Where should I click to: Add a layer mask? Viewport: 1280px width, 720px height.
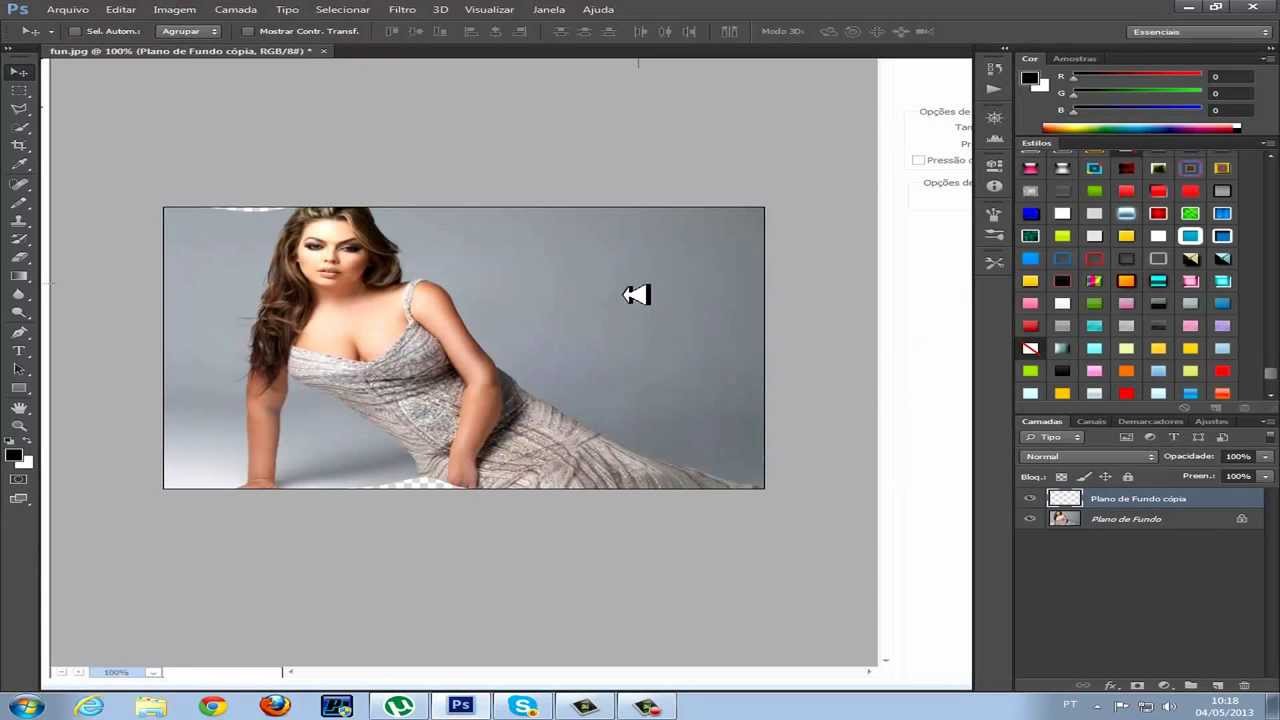pos(1137,686)
